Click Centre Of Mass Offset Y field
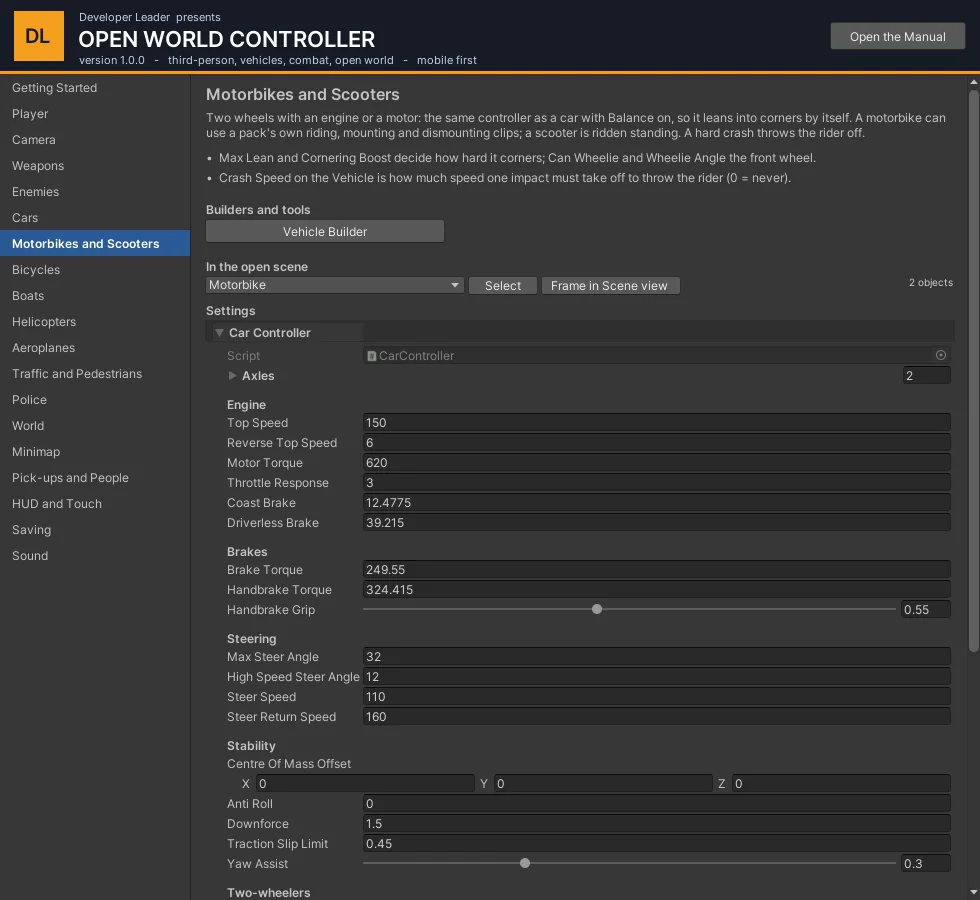Viewport: 980px width, 900px height. click(603, 783)
